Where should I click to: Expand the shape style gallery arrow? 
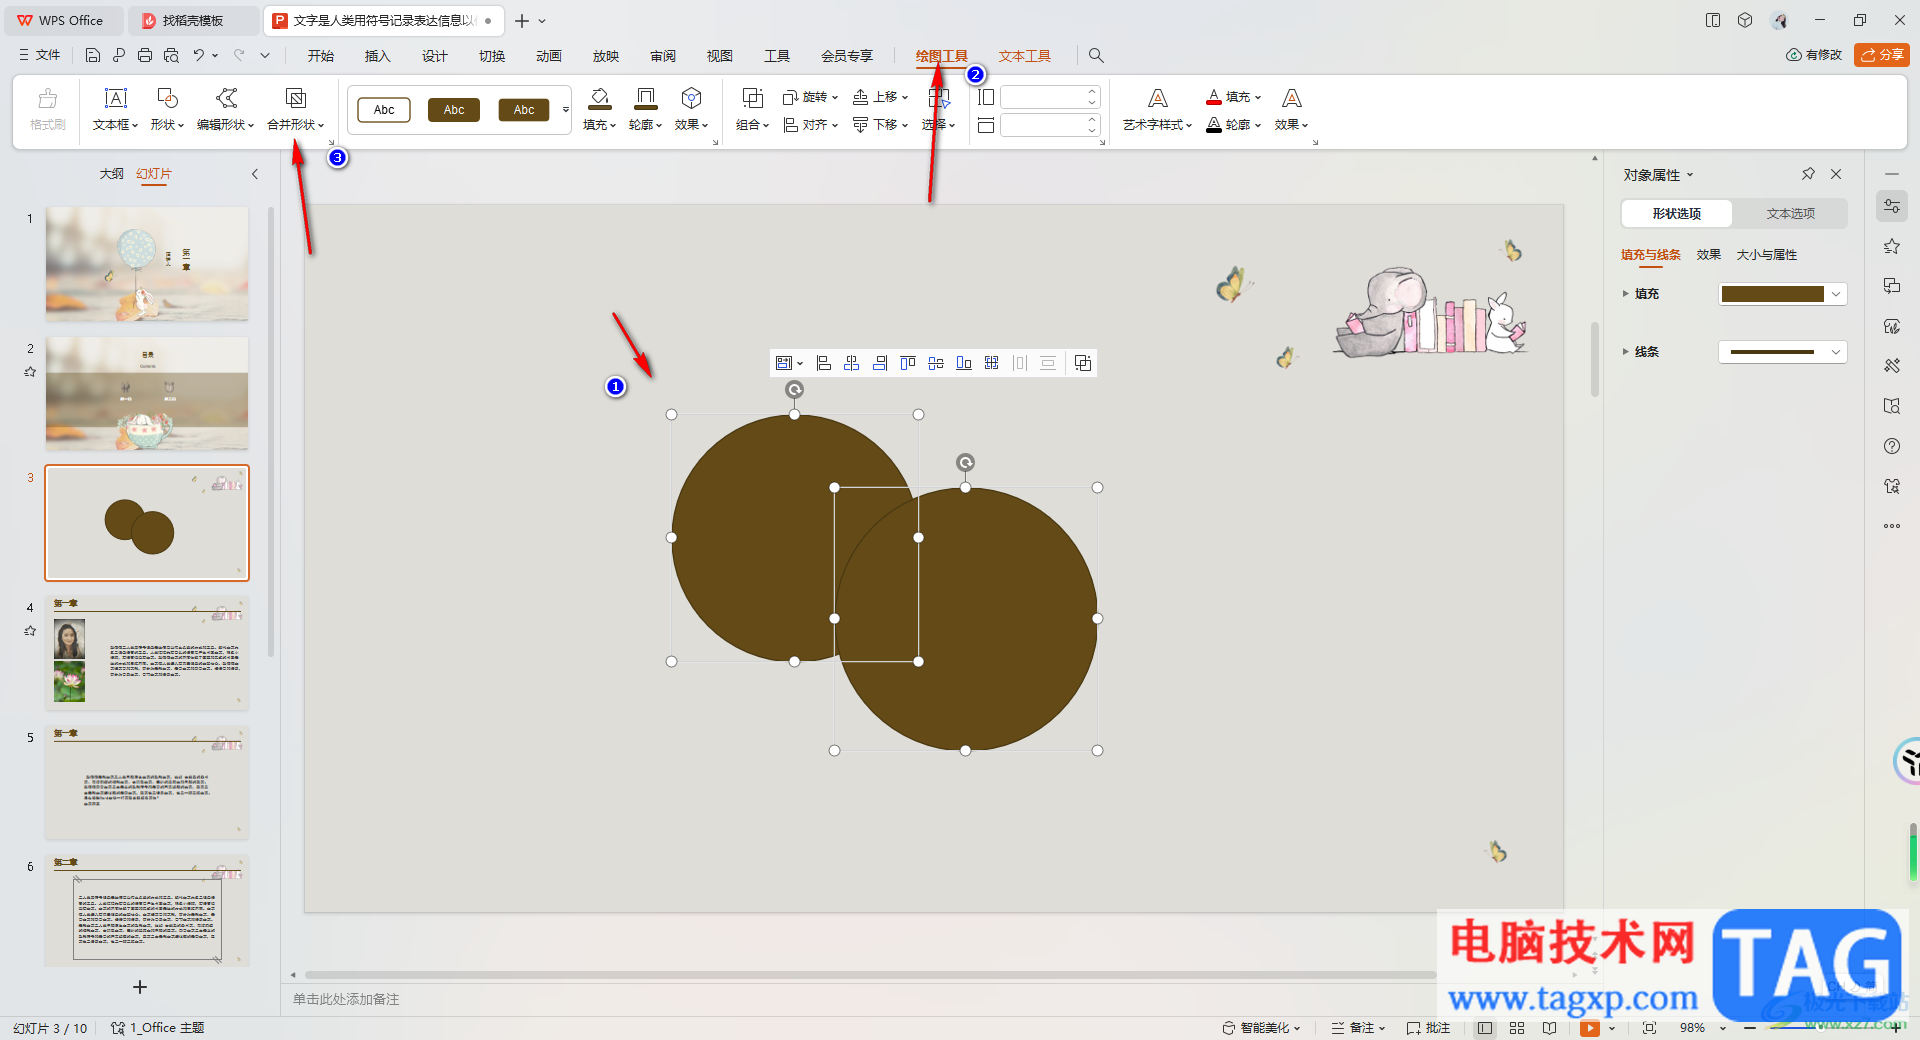click(x=565, y=110)
